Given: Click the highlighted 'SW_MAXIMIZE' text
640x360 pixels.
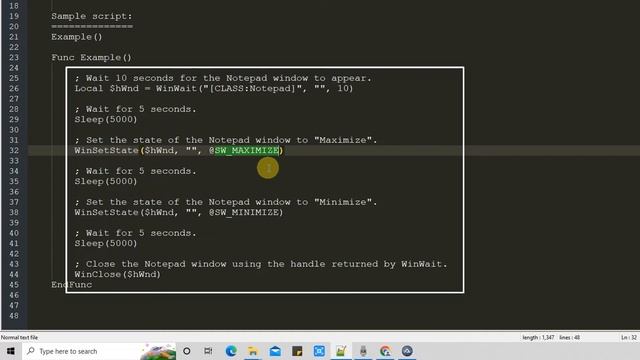Looking at the screenshot, I should [x=247, y=151].
